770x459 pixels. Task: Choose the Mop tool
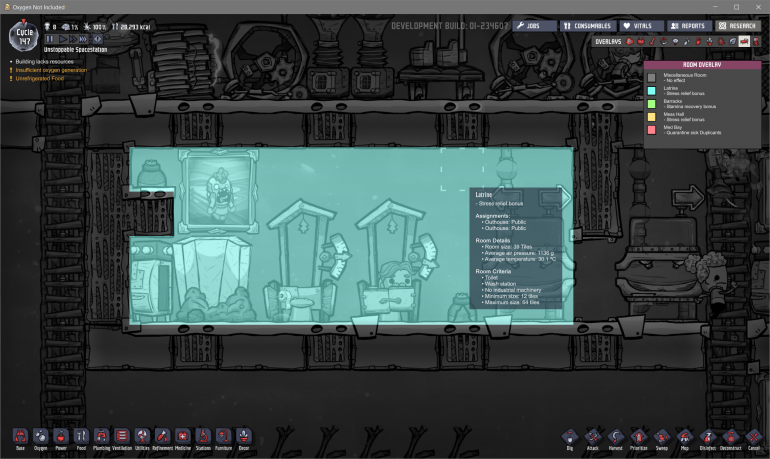pyautogui.click(x=685, y=437)
